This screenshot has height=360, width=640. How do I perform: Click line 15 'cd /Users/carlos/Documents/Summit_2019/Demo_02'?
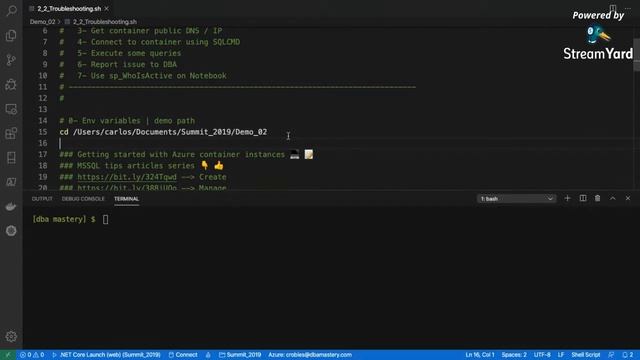coord(163,132)
